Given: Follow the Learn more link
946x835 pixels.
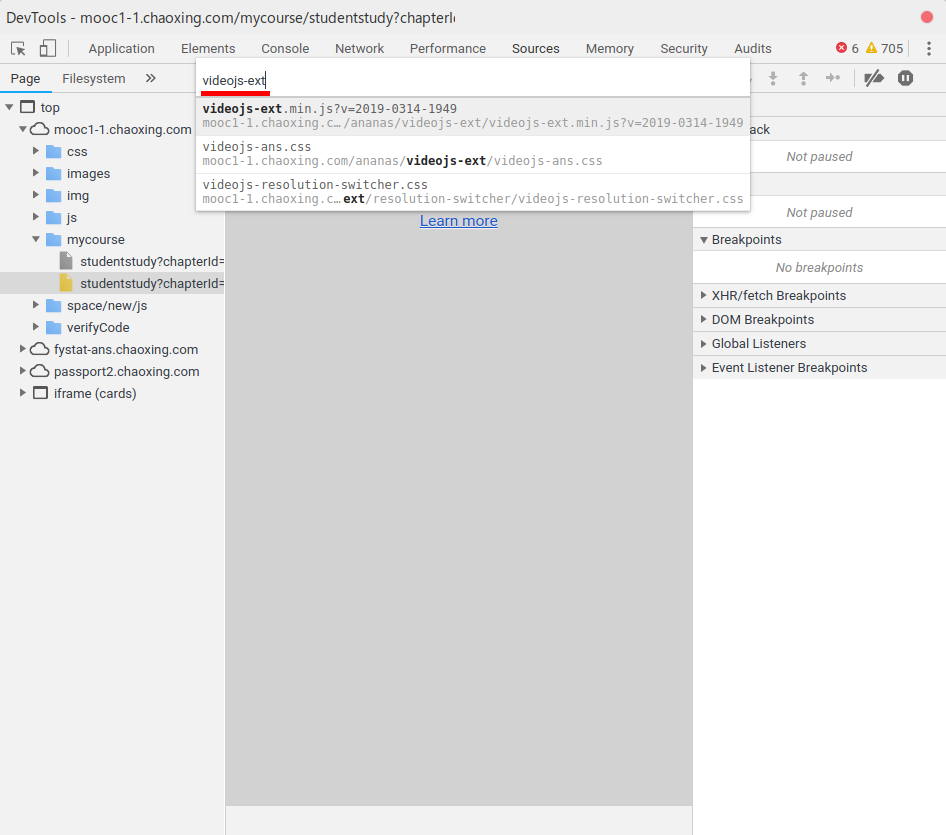Looking at the screenshot, I should point(459,221).
